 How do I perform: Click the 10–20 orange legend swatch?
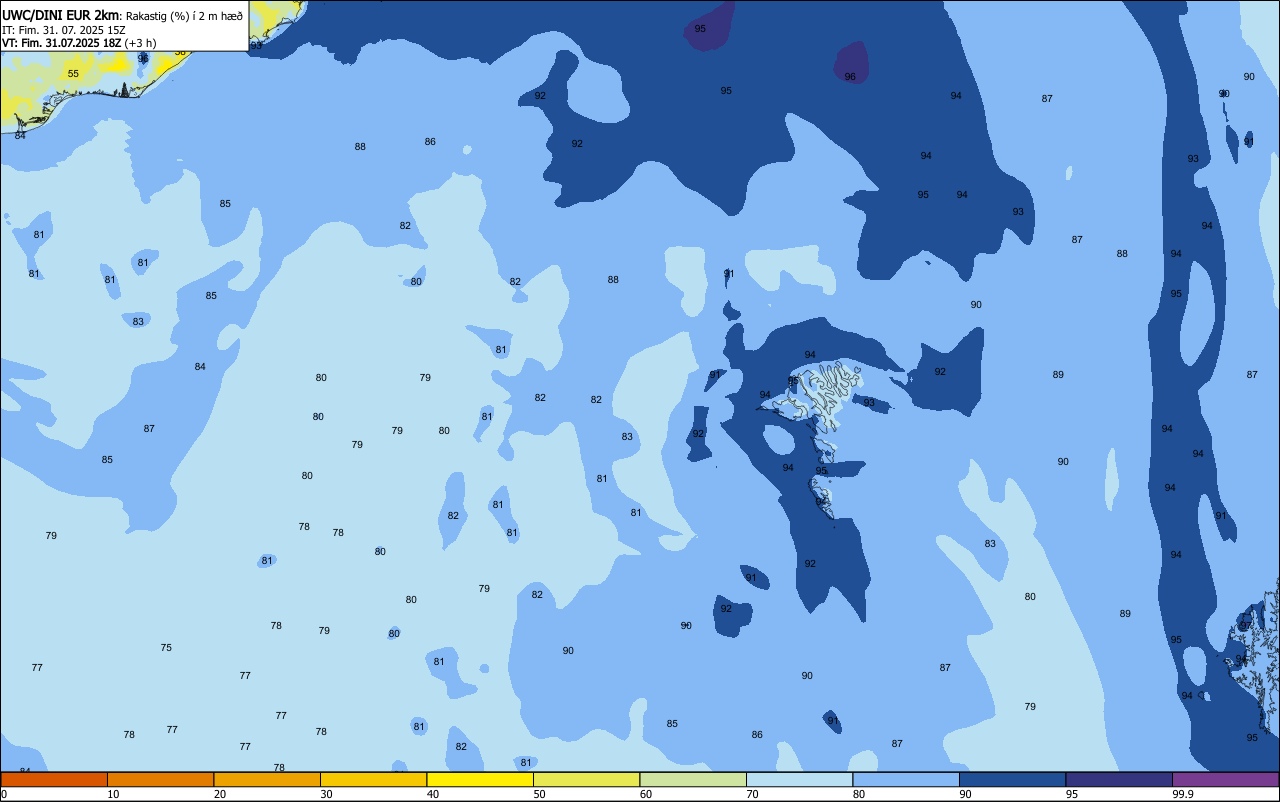tap(160, 779)
